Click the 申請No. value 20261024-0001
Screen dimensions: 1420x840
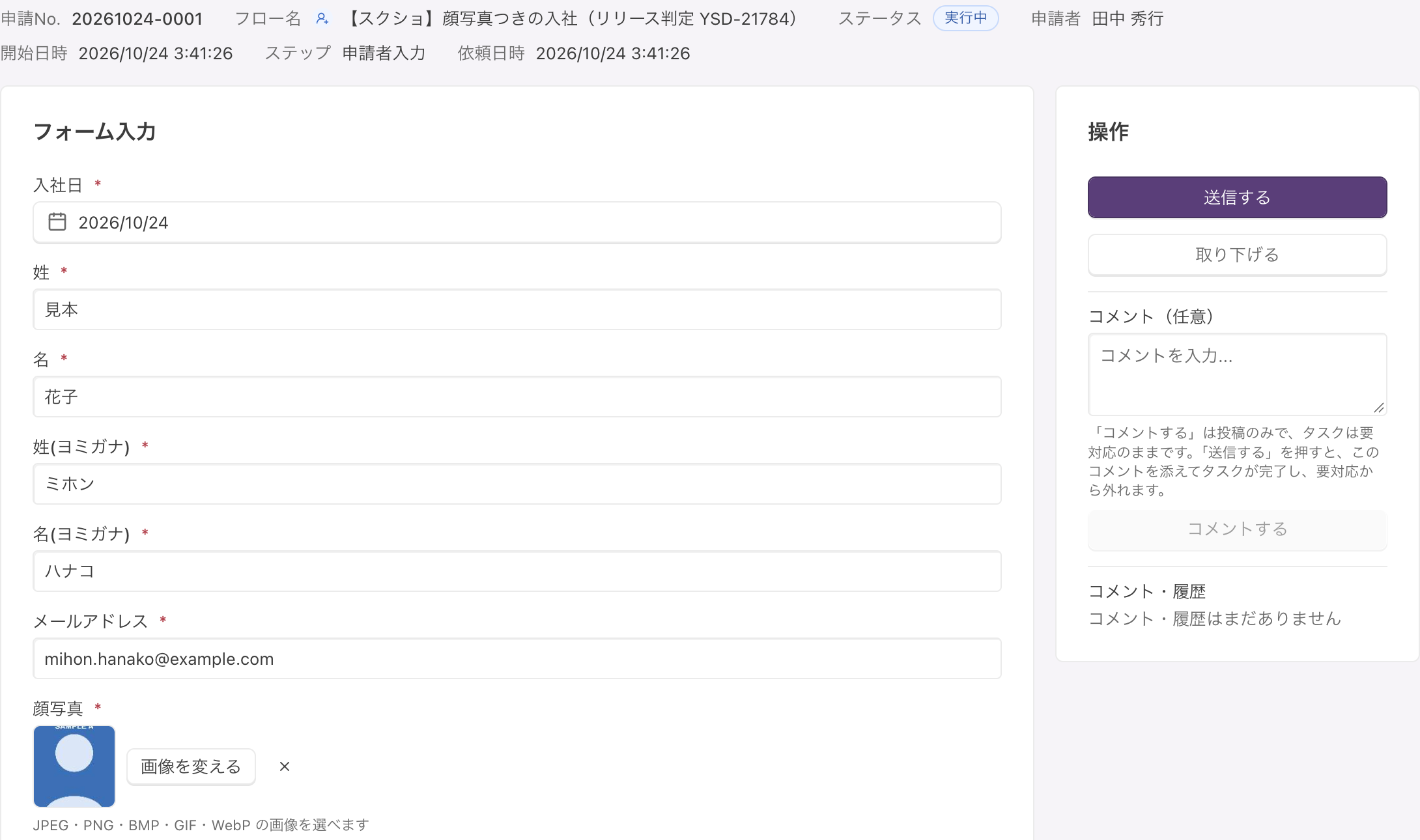click(137, 19)
